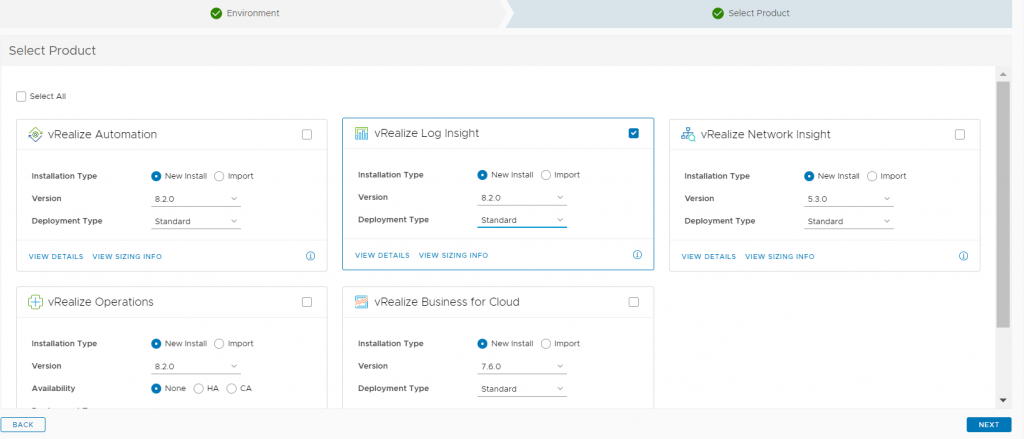Click the Select Product step green checkmark icon

pos(718,13)
